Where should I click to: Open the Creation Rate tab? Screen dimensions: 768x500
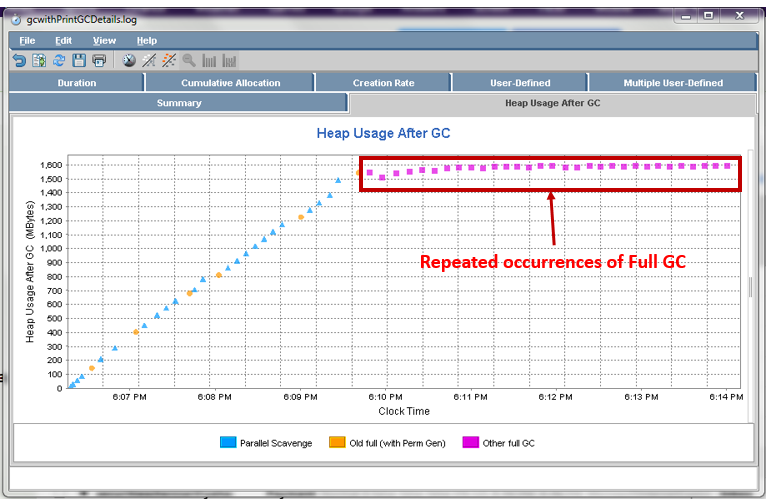click(x=383, y=83)
